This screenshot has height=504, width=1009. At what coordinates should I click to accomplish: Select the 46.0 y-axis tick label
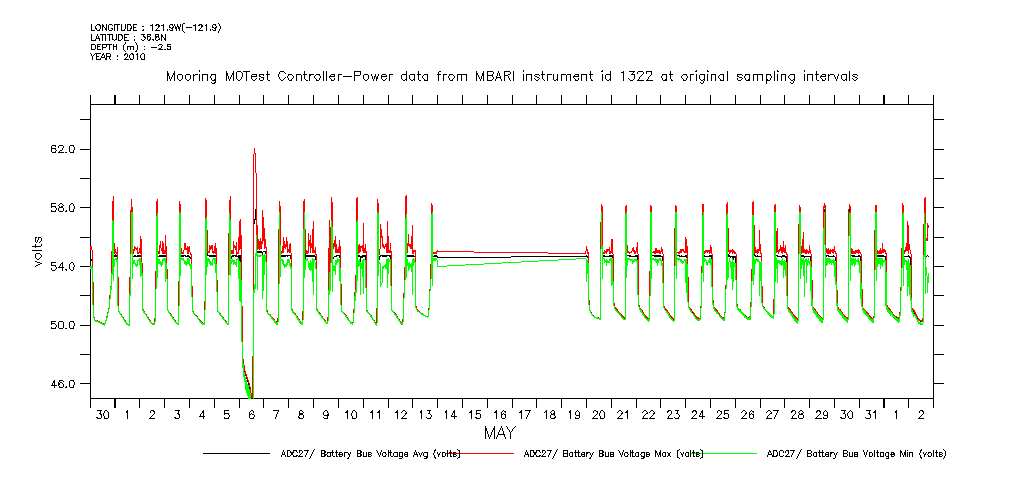click(x=64, y=384)
